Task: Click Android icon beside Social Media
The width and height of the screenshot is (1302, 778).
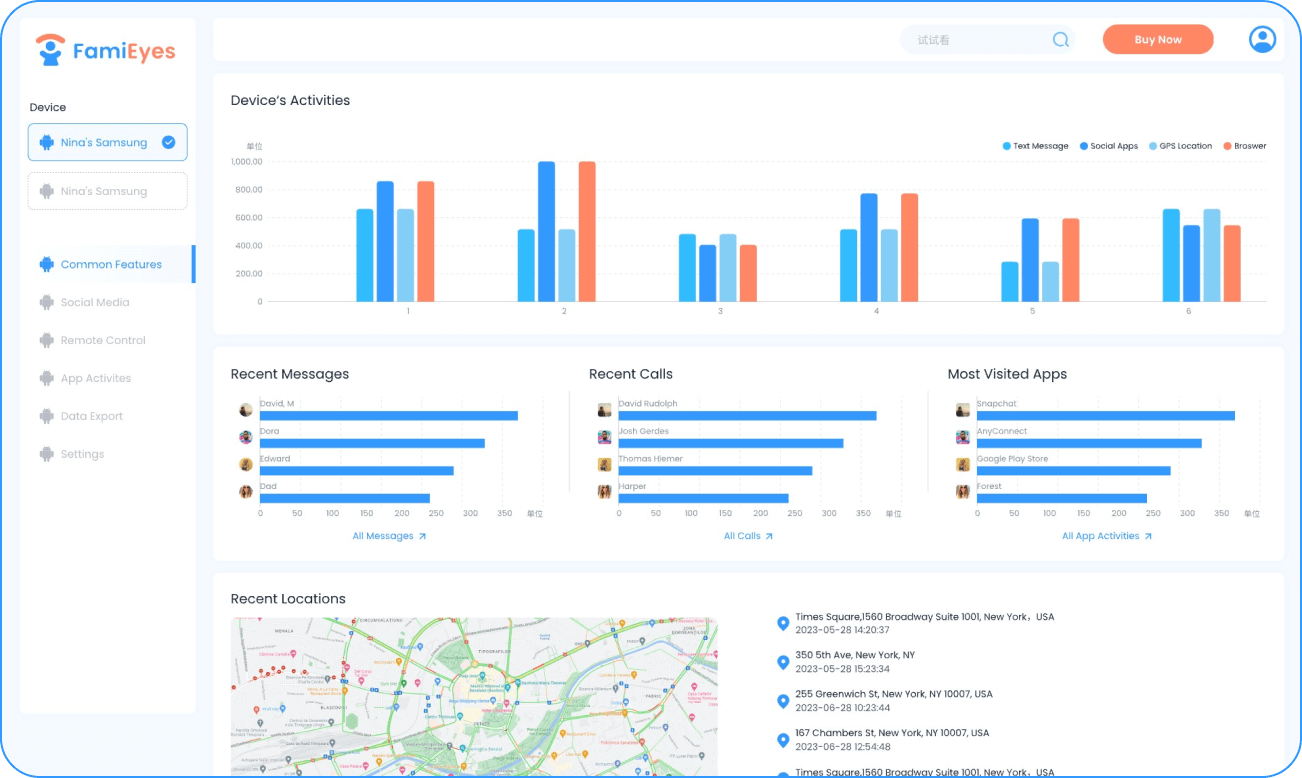Action: click(46, 302)
